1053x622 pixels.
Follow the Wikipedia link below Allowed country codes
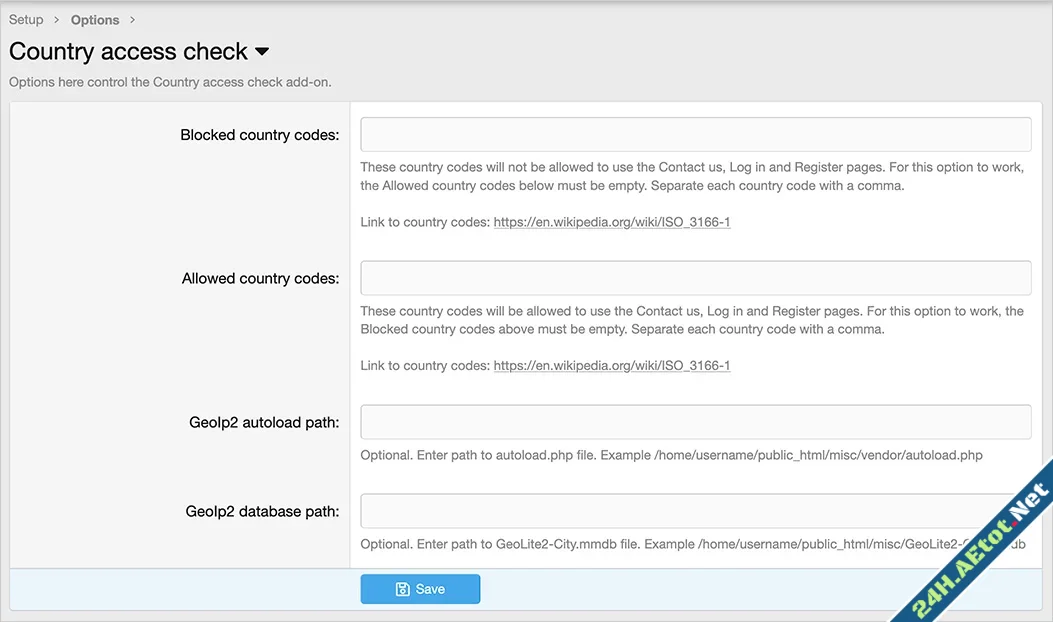(x=611, y=365)
